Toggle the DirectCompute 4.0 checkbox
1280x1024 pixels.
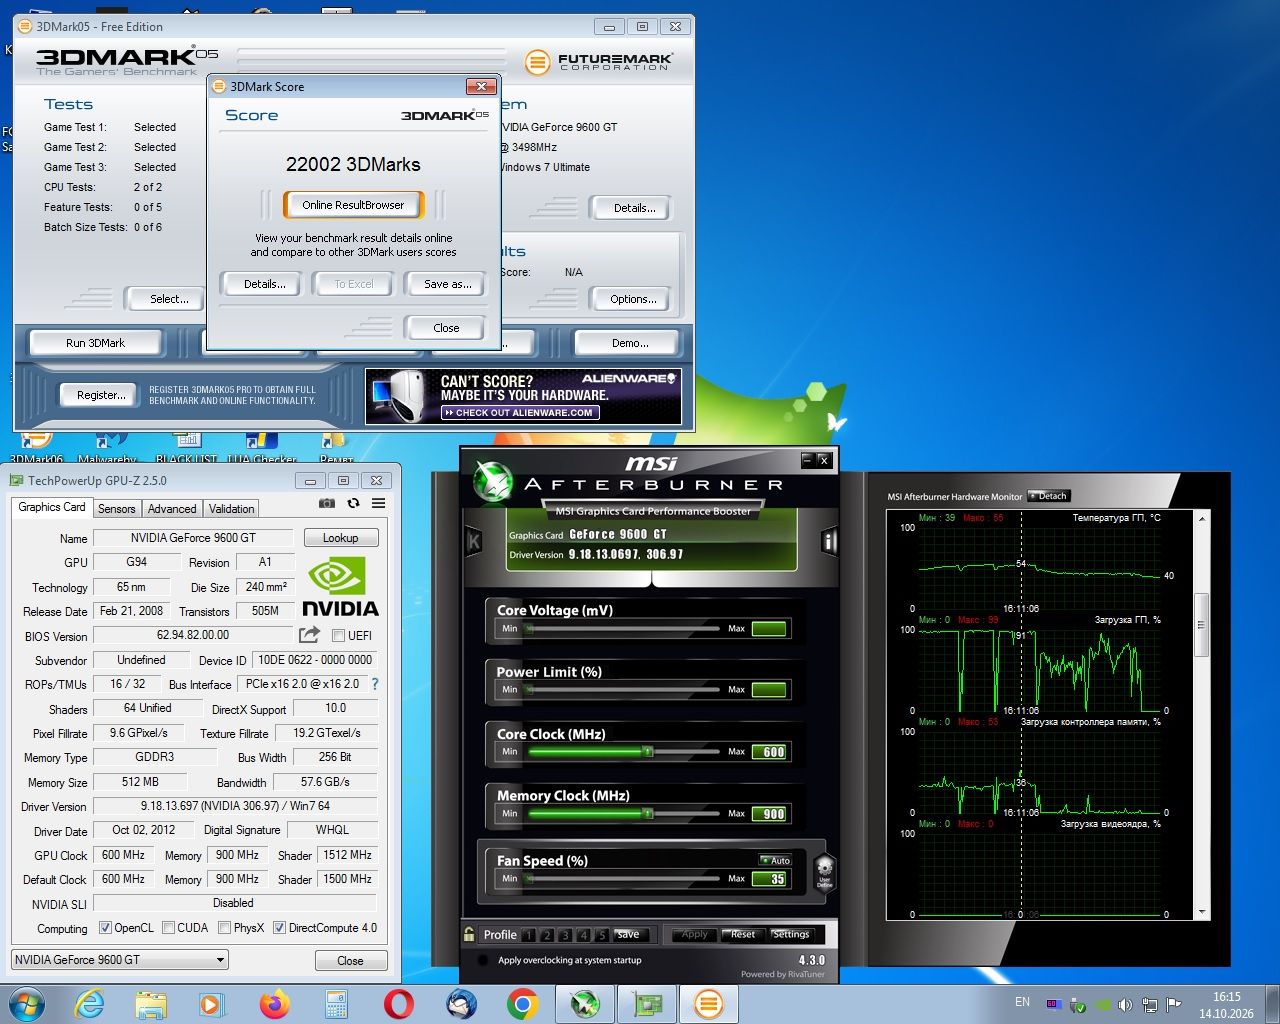coord(279,928)
